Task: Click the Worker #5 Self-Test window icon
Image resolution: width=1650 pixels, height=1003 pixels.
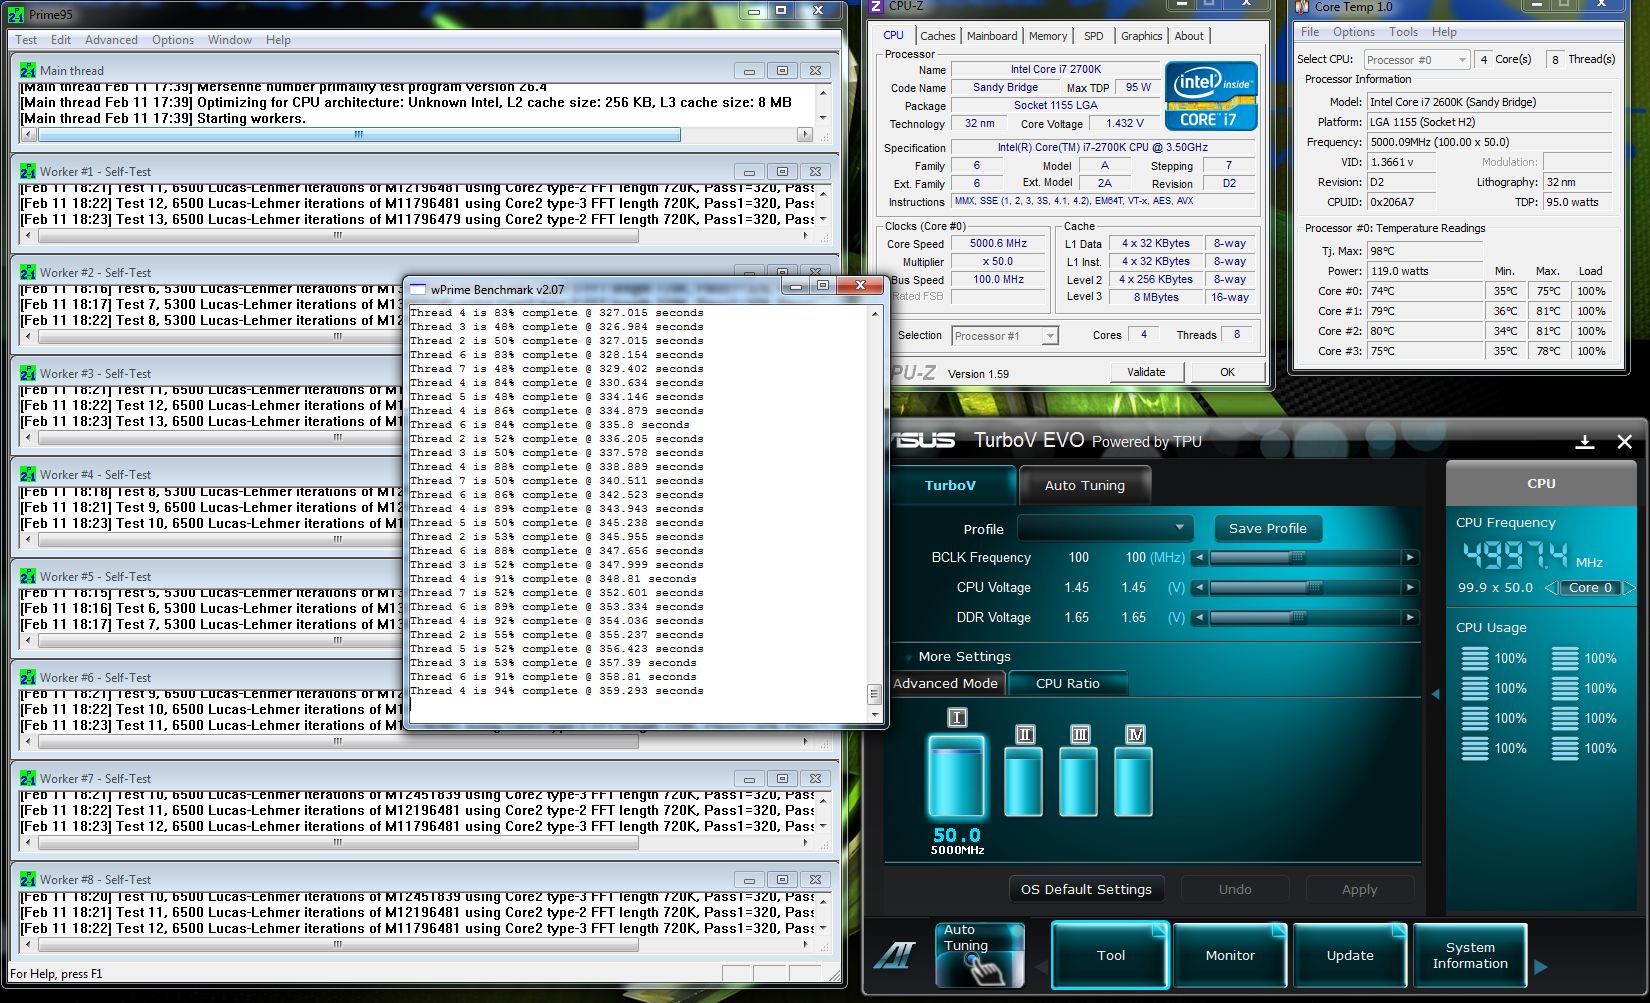Action: pyautogui.click(x=28, y=576)
